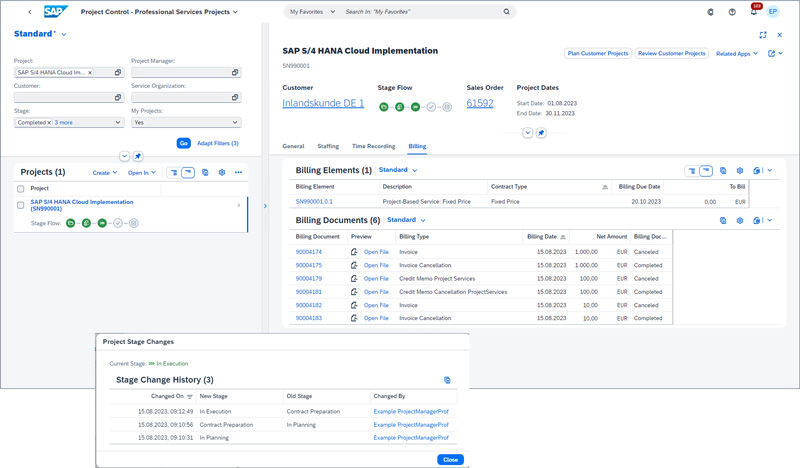Image resolution: width=800 pixels, height=468 pixels.
Task: Open billing document 90004174
Action: (309, 252)
